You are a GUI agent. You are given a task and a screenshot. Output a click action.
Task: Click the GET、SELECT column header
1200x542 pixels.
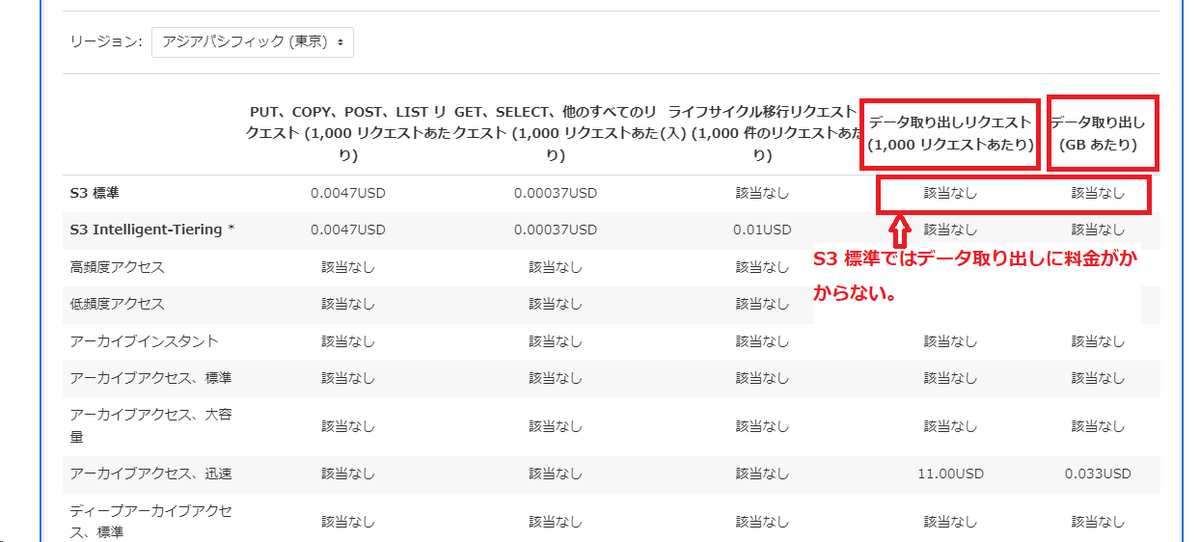554,133
